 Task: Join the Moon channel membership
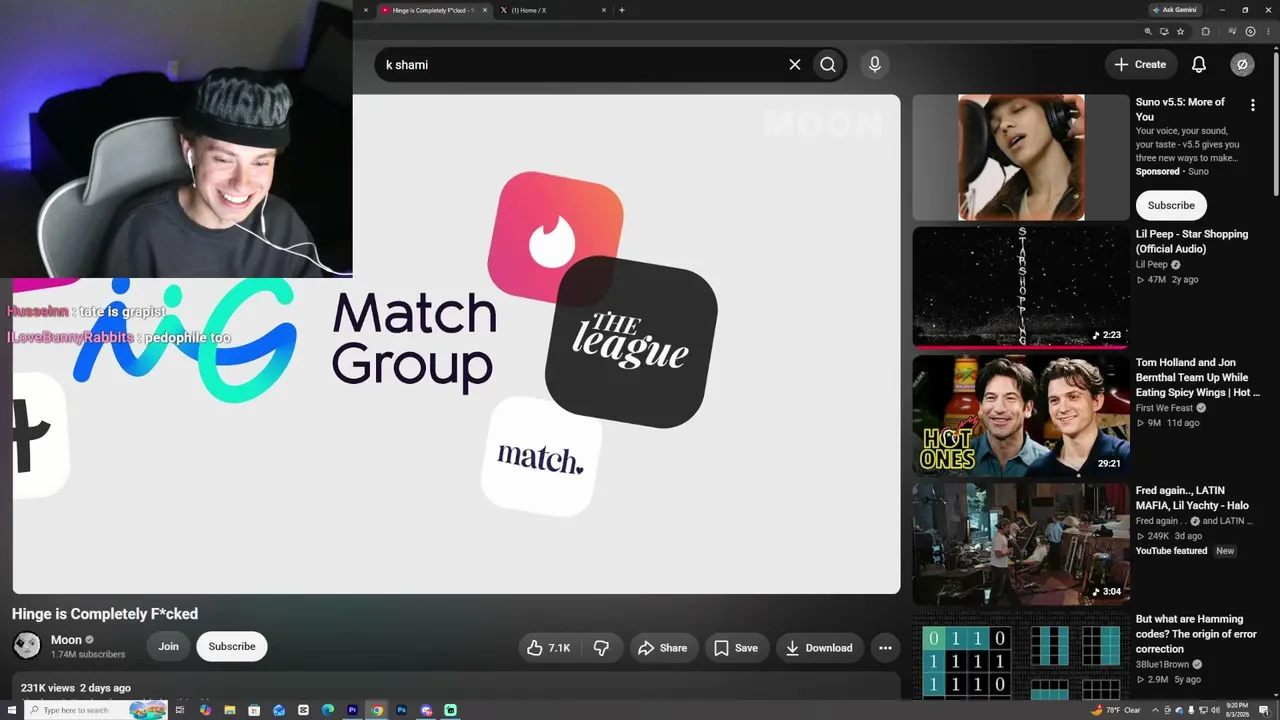tap(168, 646)
